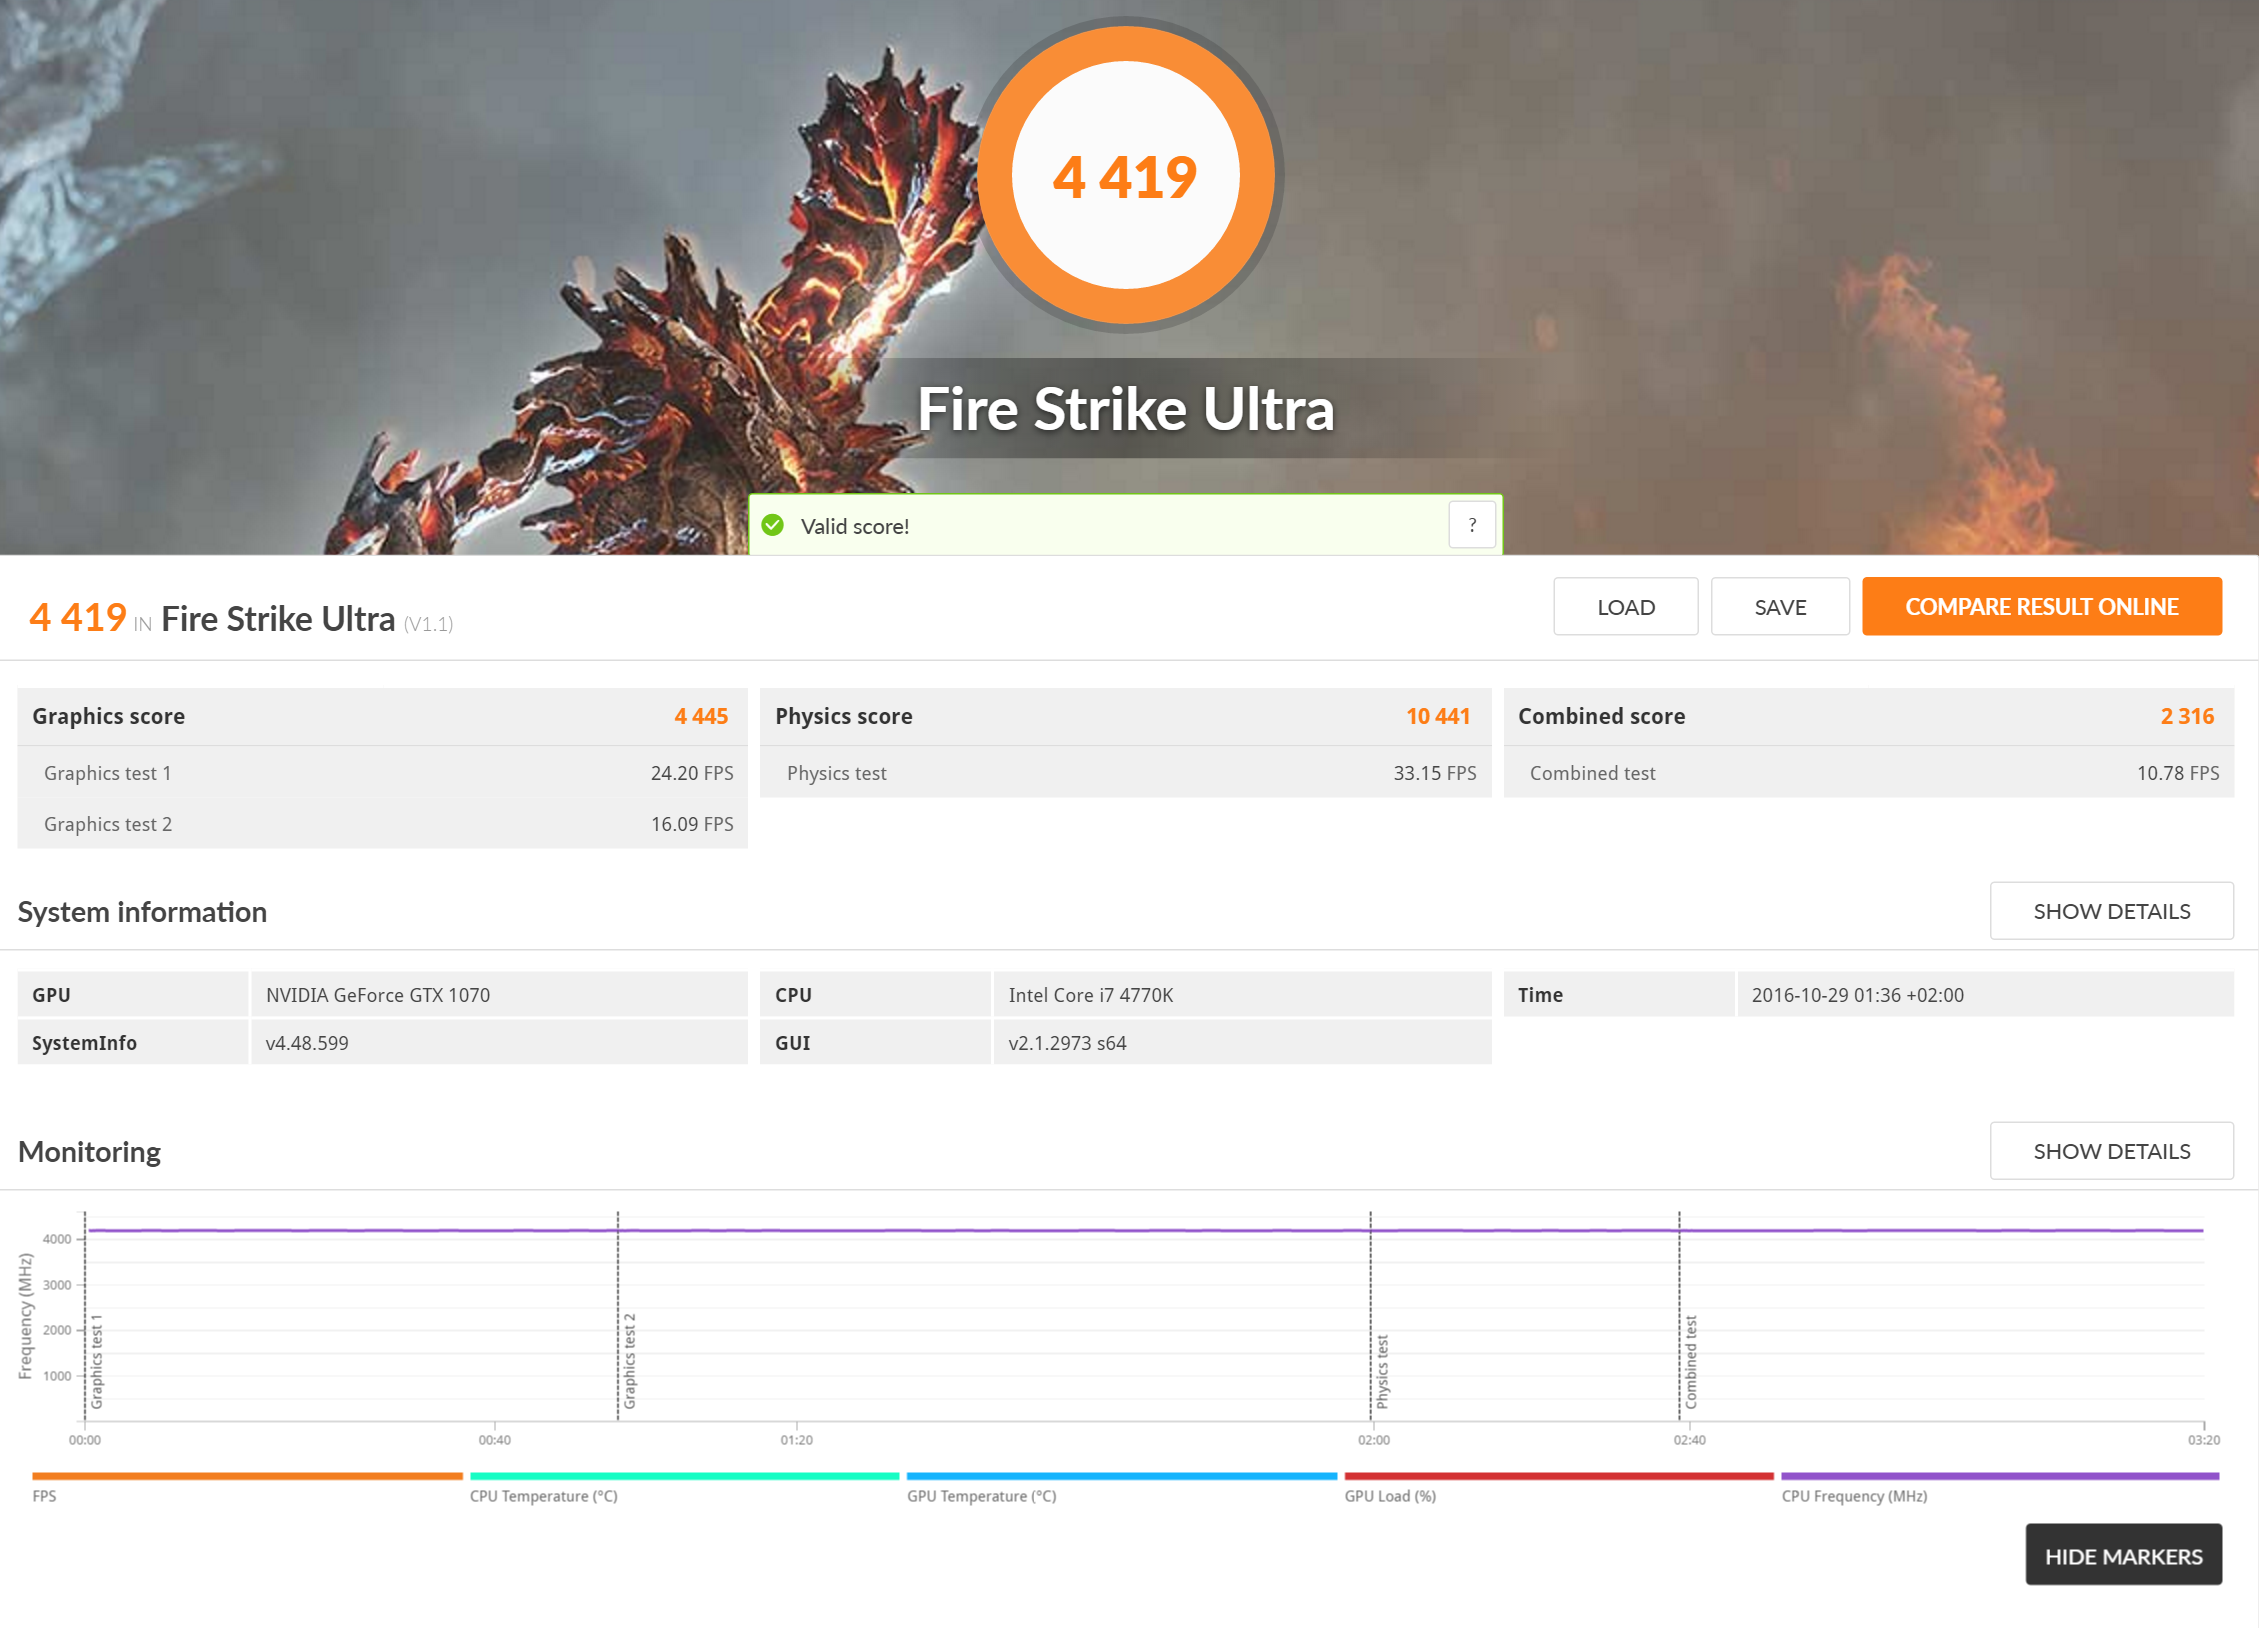Click the Graphics test 2 chart marker

[x=629, y=1361]
